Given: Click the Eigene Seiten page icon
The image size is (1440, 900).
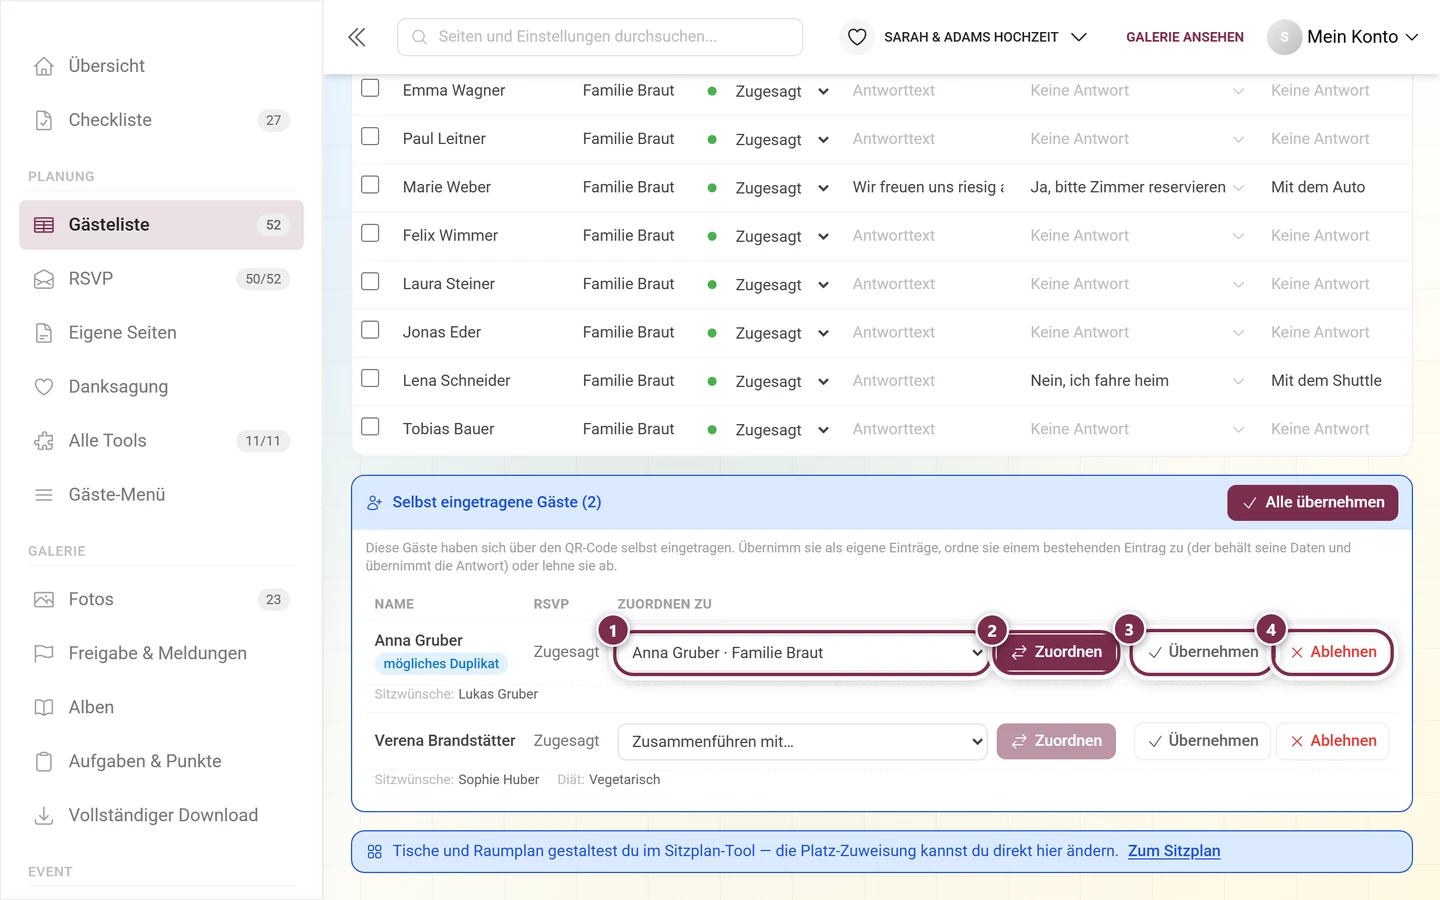Looking at the screenshot, I should pos(44,333).
